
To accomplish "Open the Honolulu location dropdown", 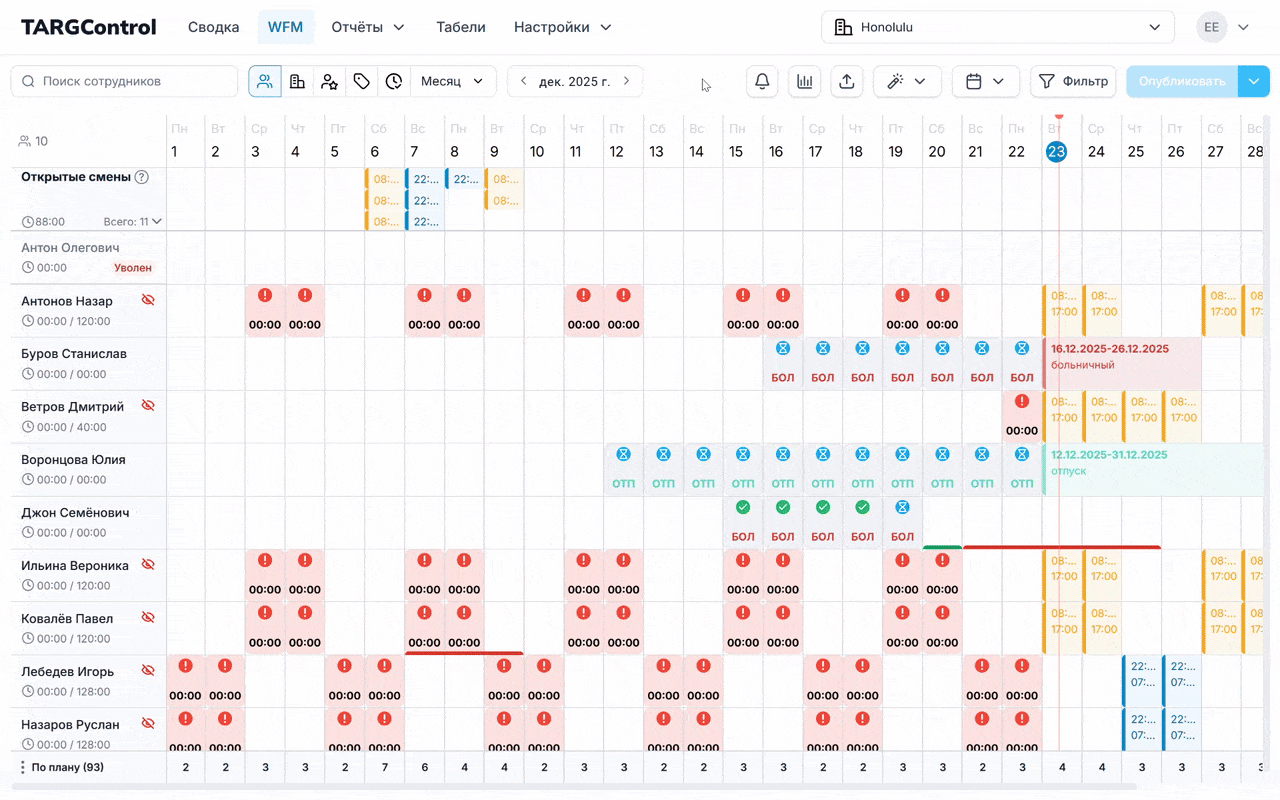I will 997,27.
